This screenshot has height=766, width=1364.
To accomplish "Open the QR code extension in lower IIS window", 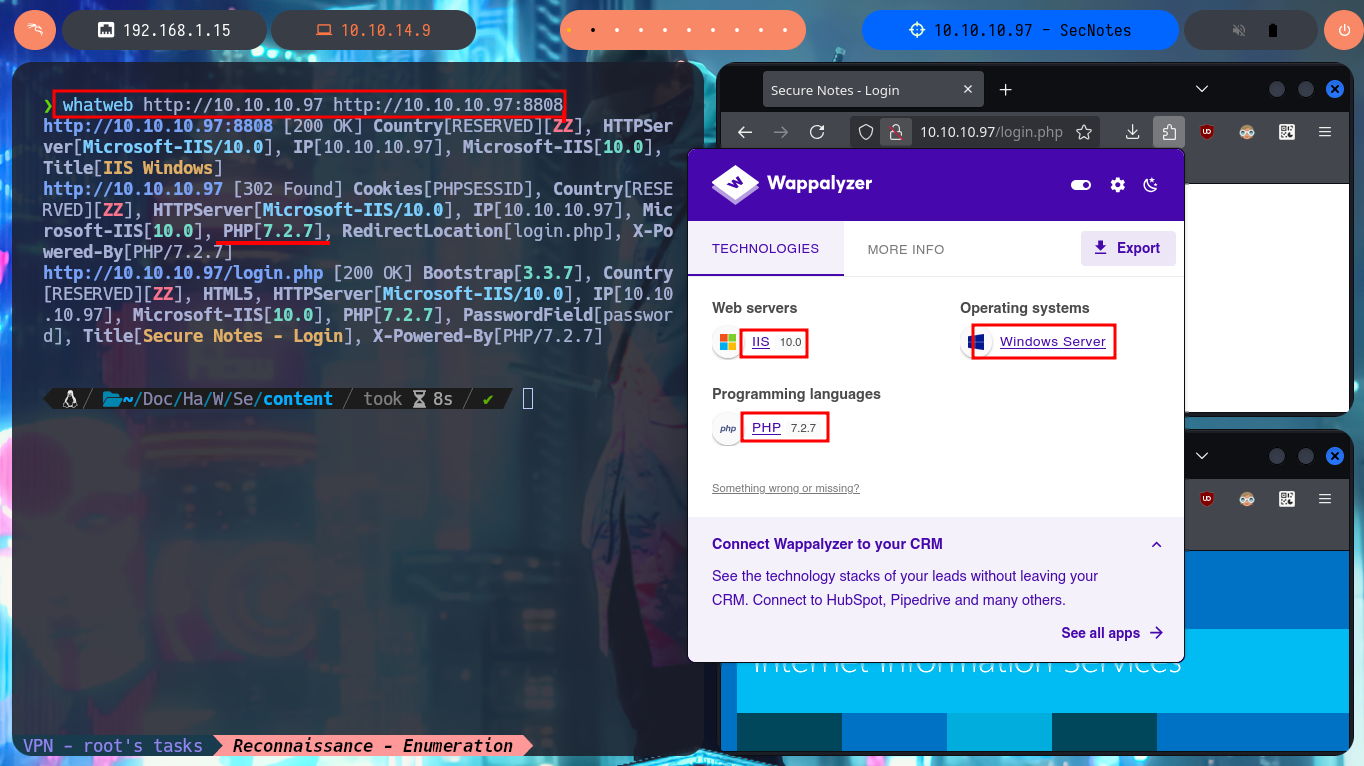I will (x=1286, y=498).
